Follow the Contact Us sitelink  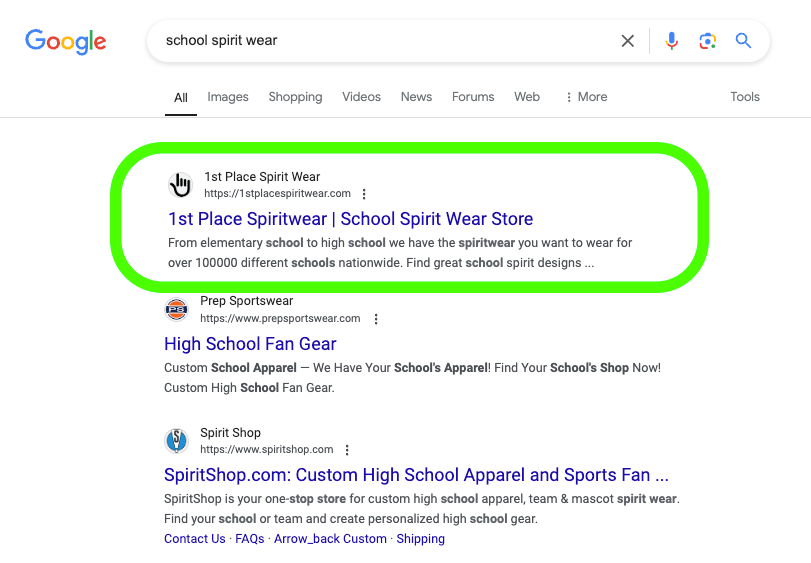coord(195,539)
